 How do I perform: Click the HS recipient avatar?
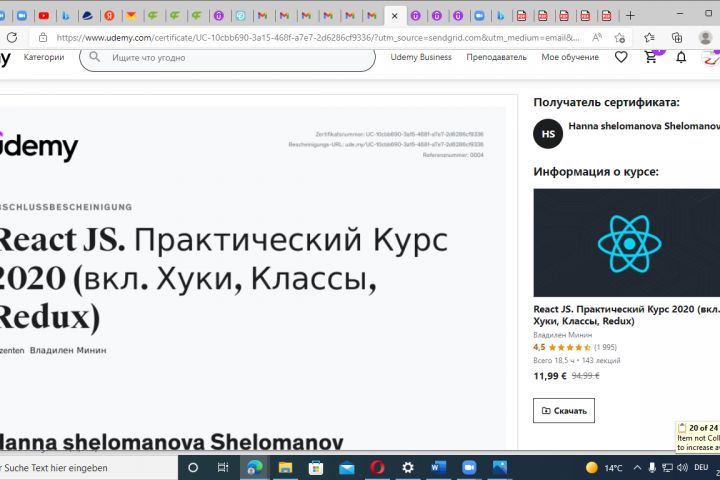(548, 134)
